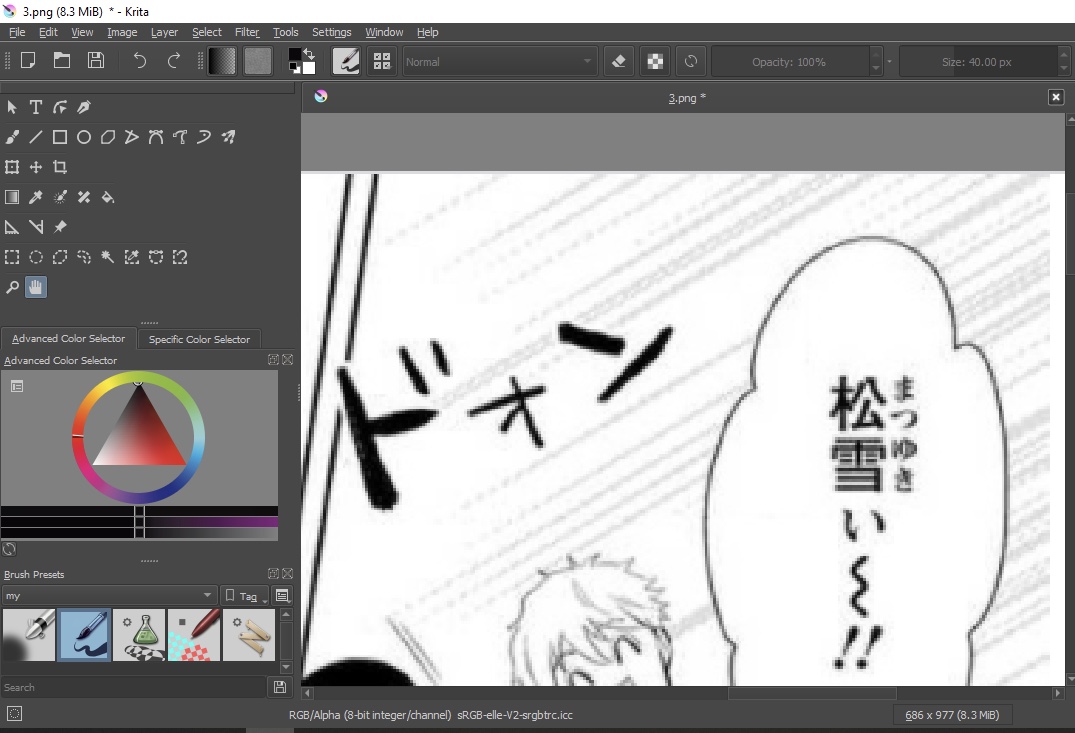
Task: Open the File menu
Action: (x=17, y=32)
